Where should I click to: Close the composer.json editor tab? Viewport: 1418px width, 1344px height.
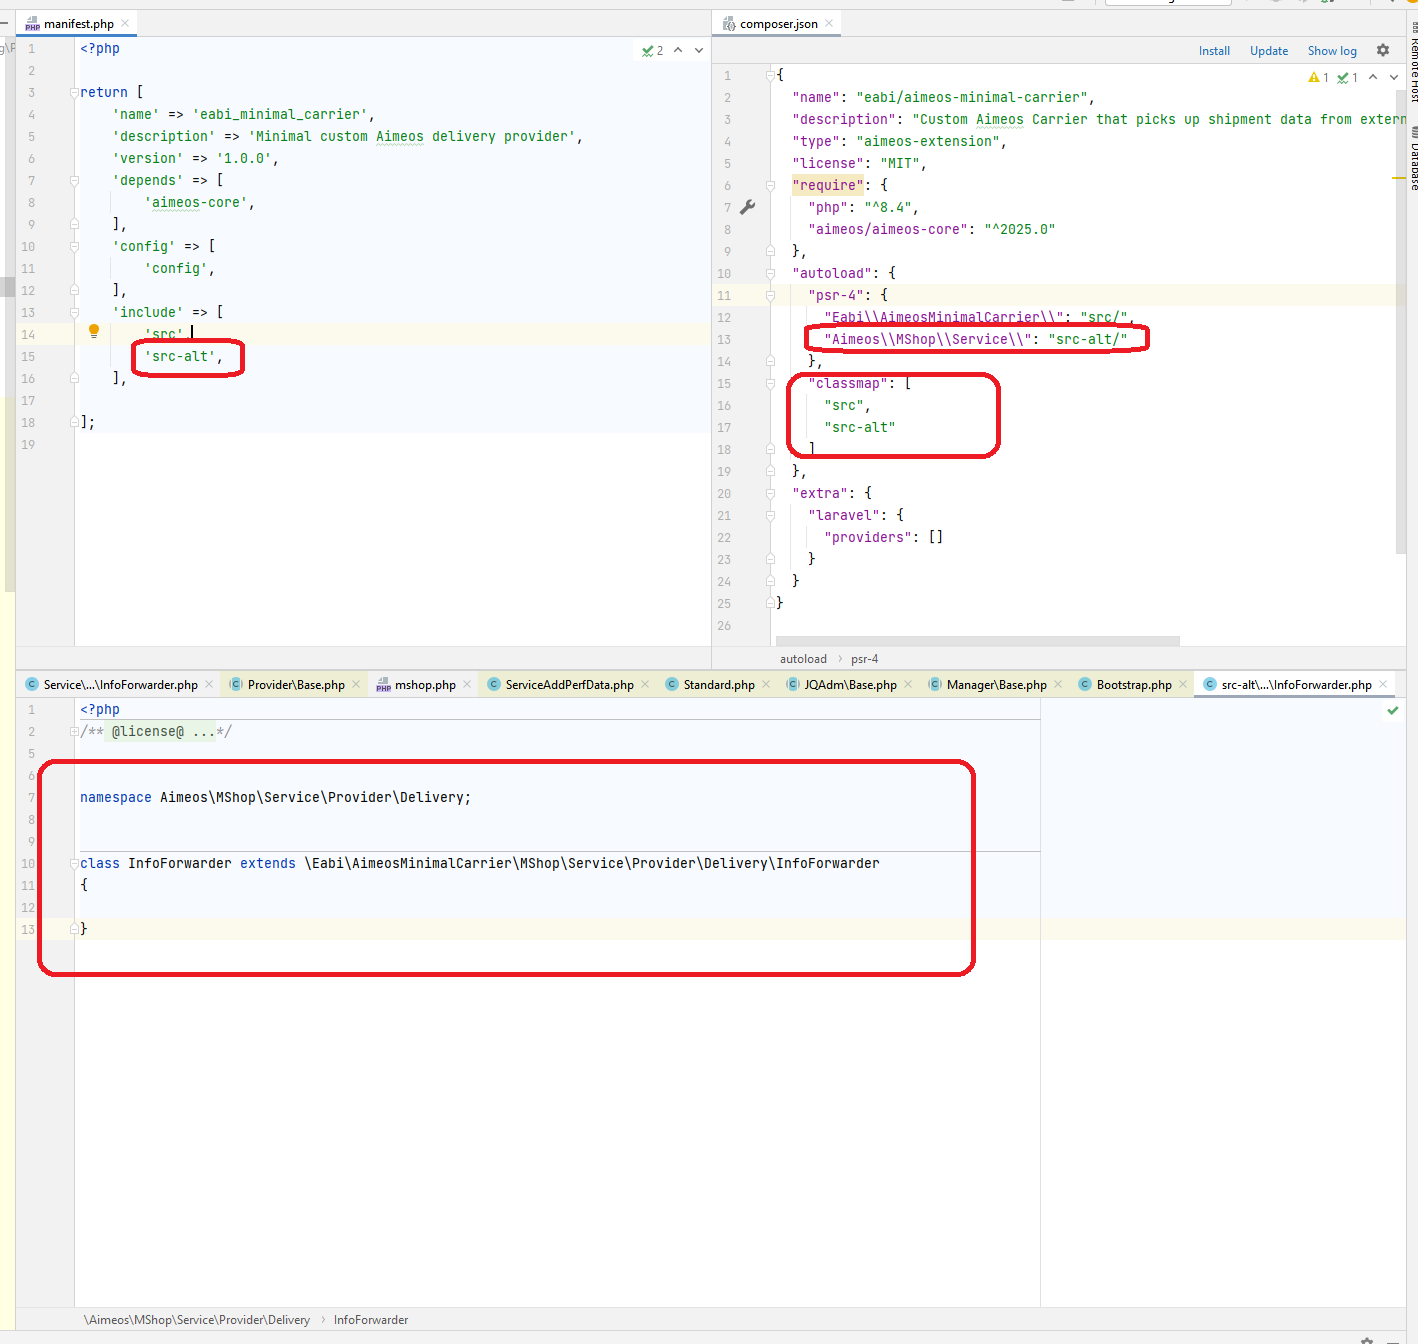(829, 23)
